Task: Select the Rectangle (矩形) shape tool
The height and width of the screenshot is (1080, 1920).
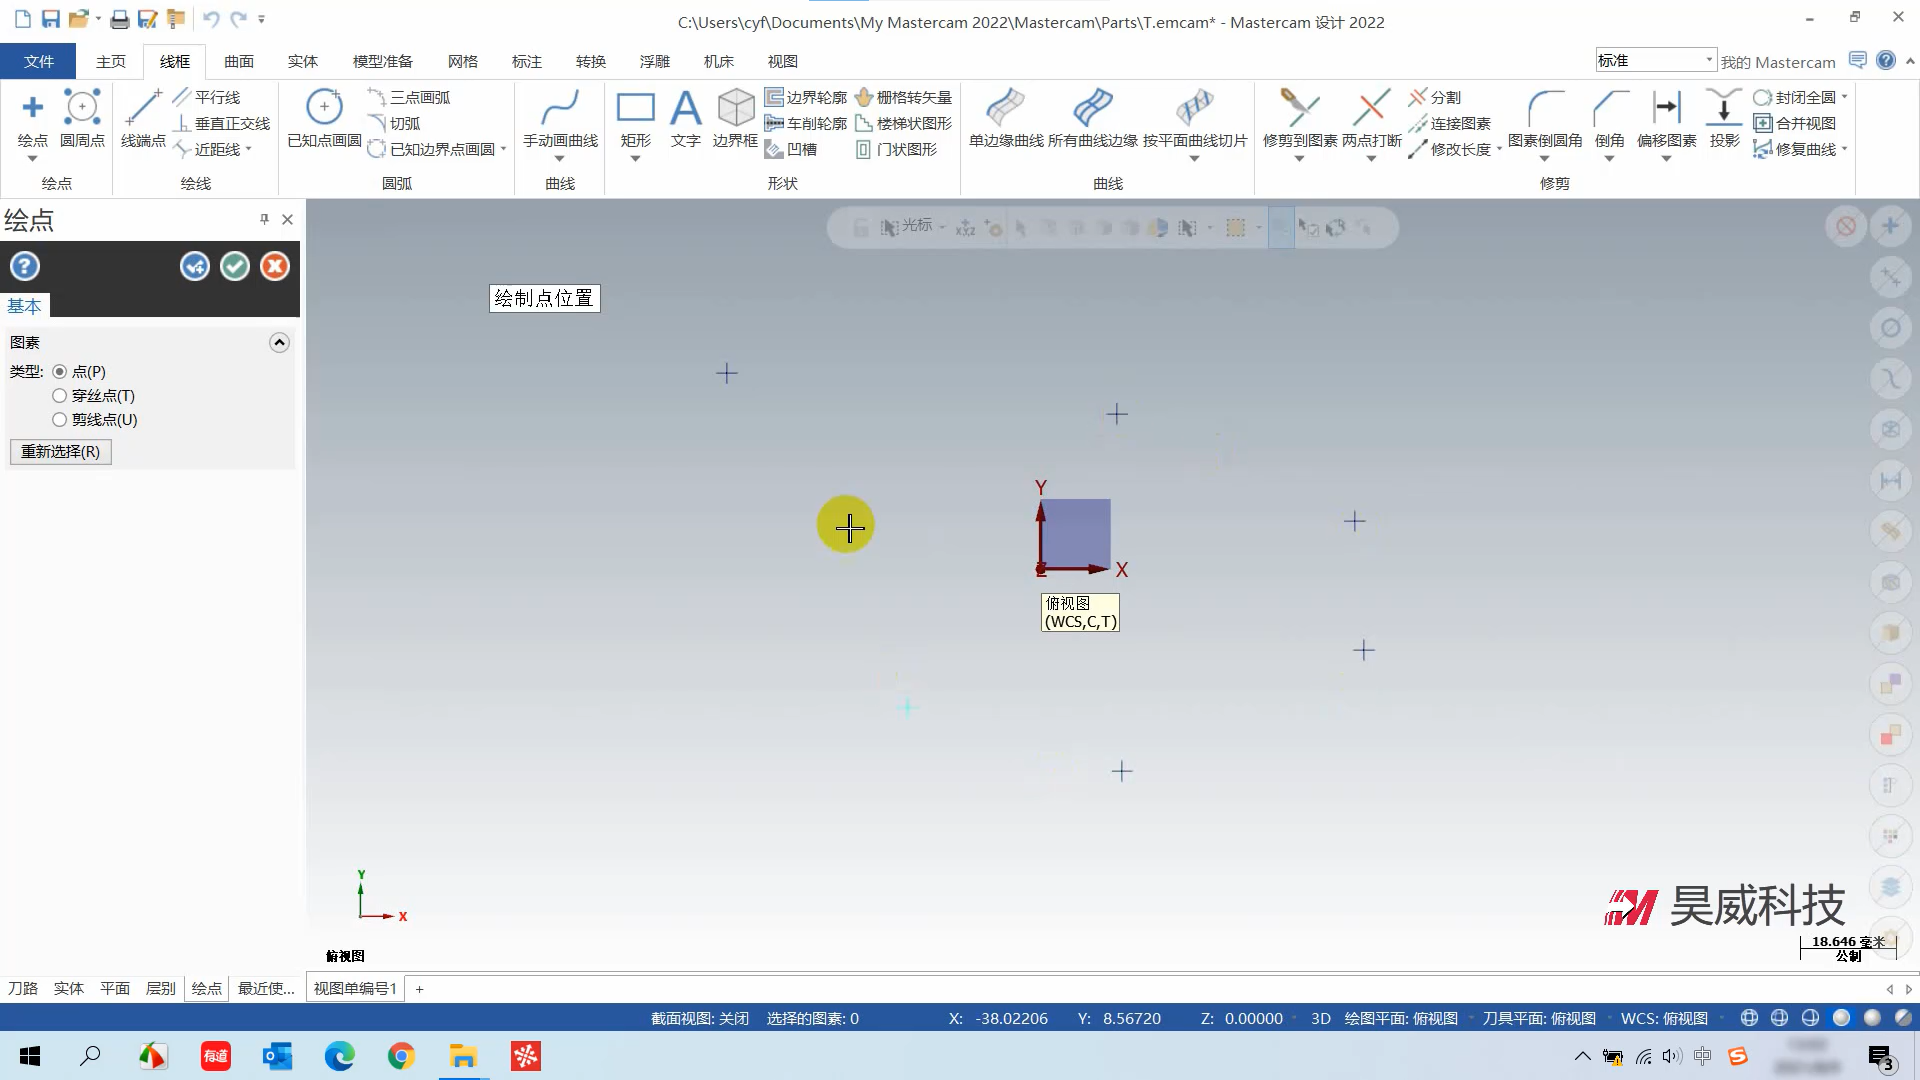Action: pyautogui.click(x=635, y=108)
